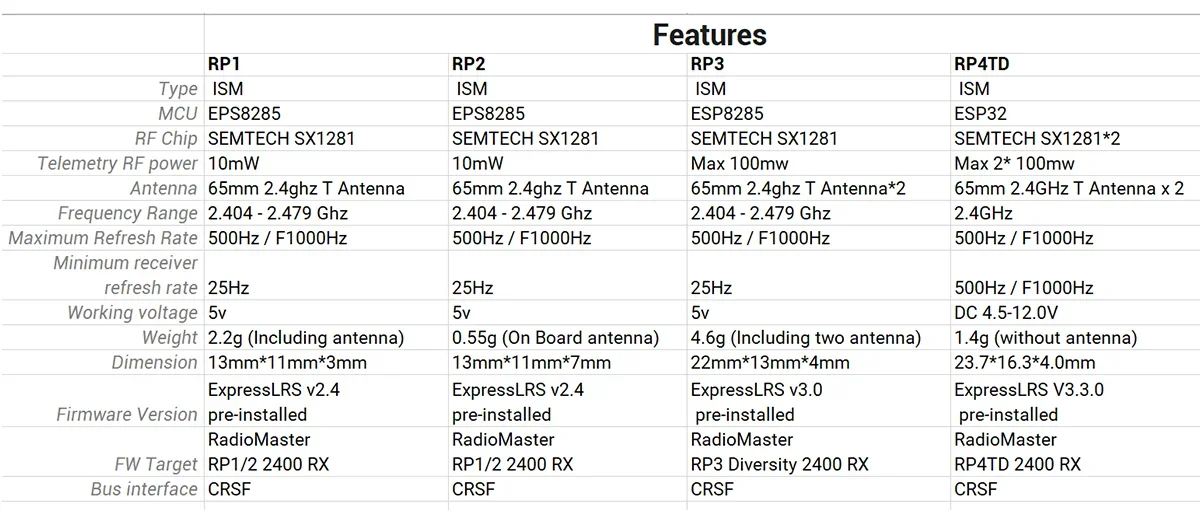Select the Max 2* 100mw cell
Image resolution: width=1200 pixels, height=531 pixels.
(1015, 164)
